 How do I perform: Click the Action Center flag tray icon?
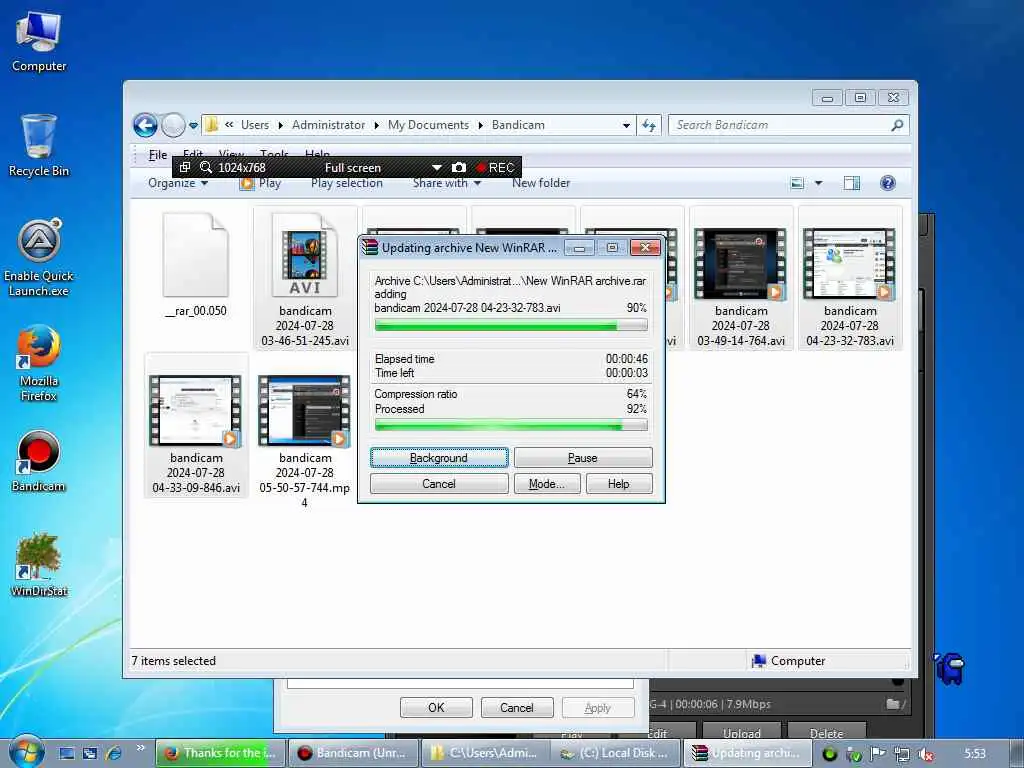(878, 754)
